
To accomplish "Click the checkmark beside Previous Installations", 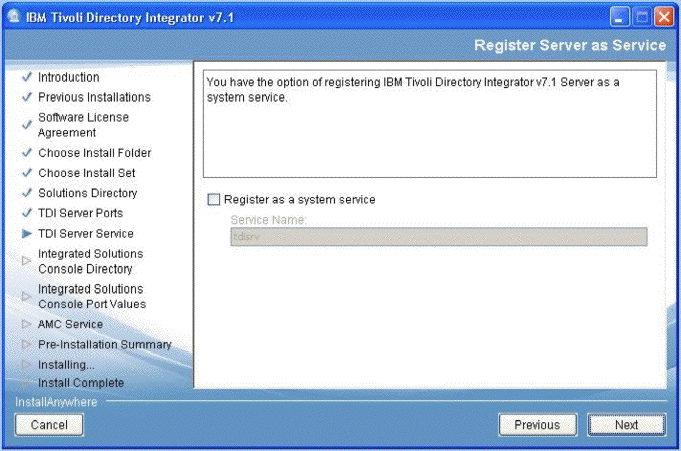I will pos(26,97).
